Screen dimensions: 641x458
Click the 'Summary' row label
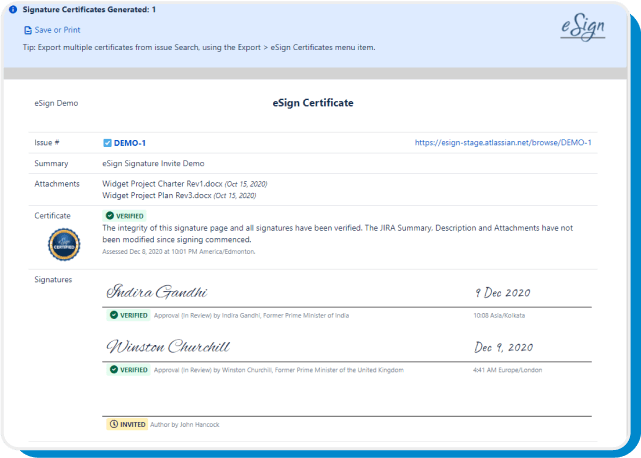pos(51,163)
